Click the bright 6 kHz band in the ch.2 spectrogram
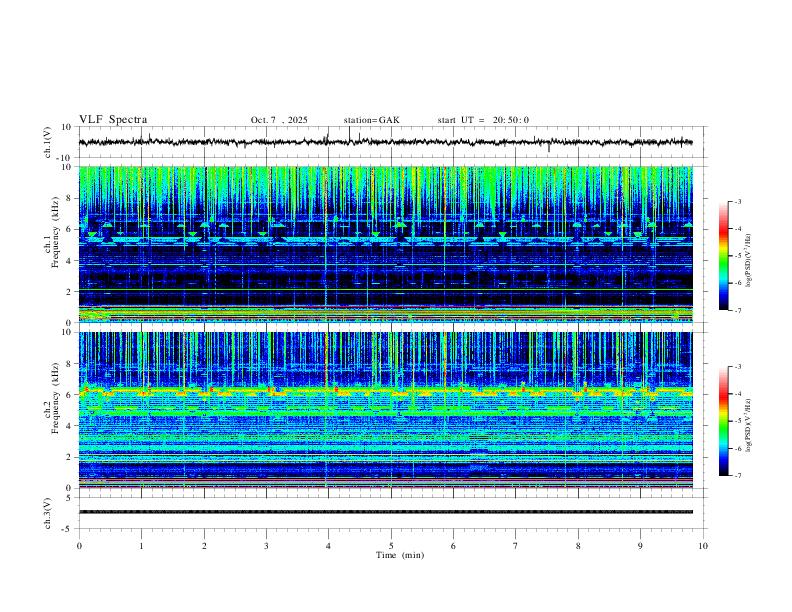Screen dimensions: 792x612 pos(385,391)
